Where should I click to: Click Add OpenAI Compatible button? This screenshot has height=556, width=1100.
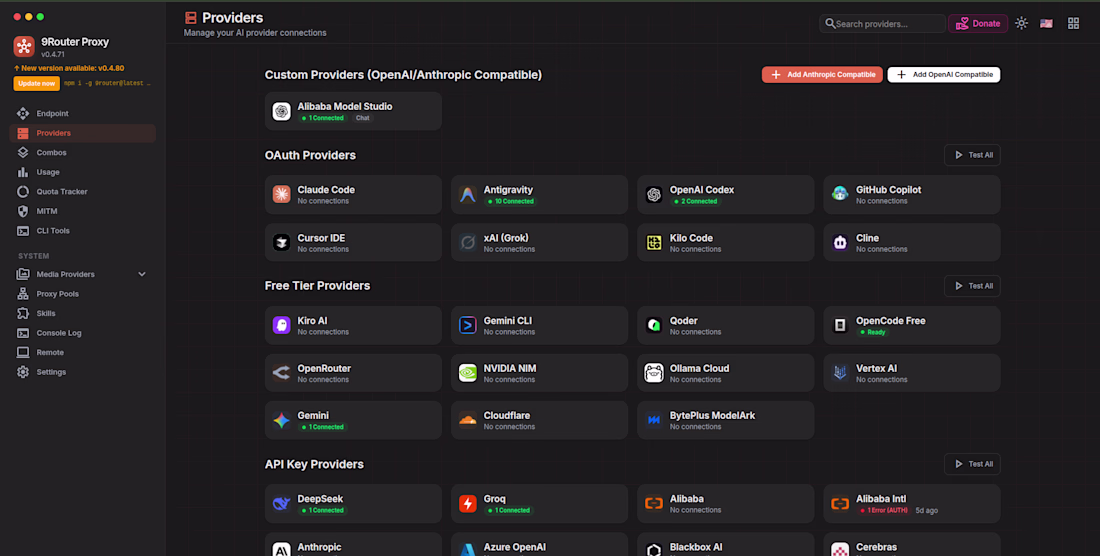click(x=944, y=74)
